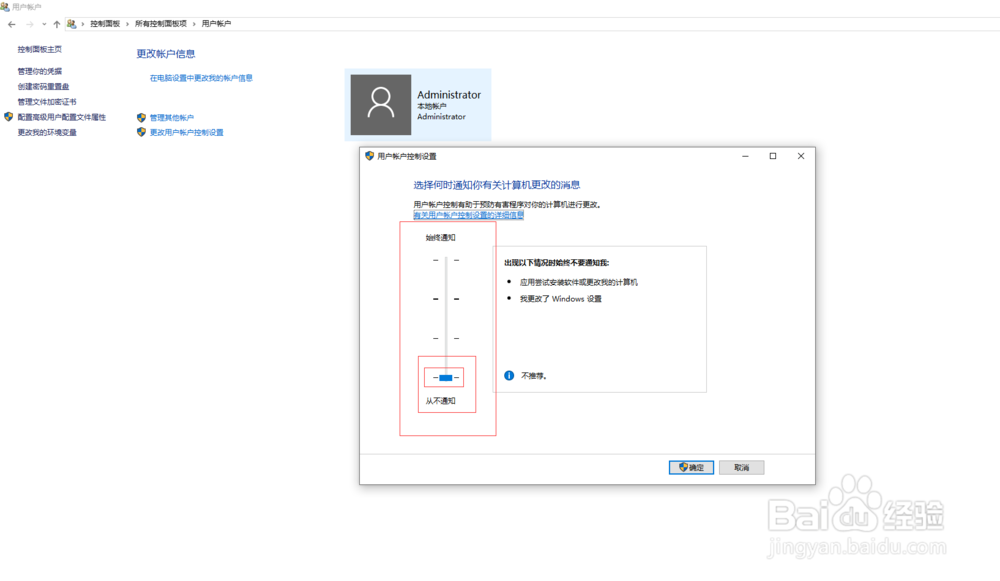Click the Administrator account avatar picture
Viewport: 1000px width, 581px height.
pos(381,105)
